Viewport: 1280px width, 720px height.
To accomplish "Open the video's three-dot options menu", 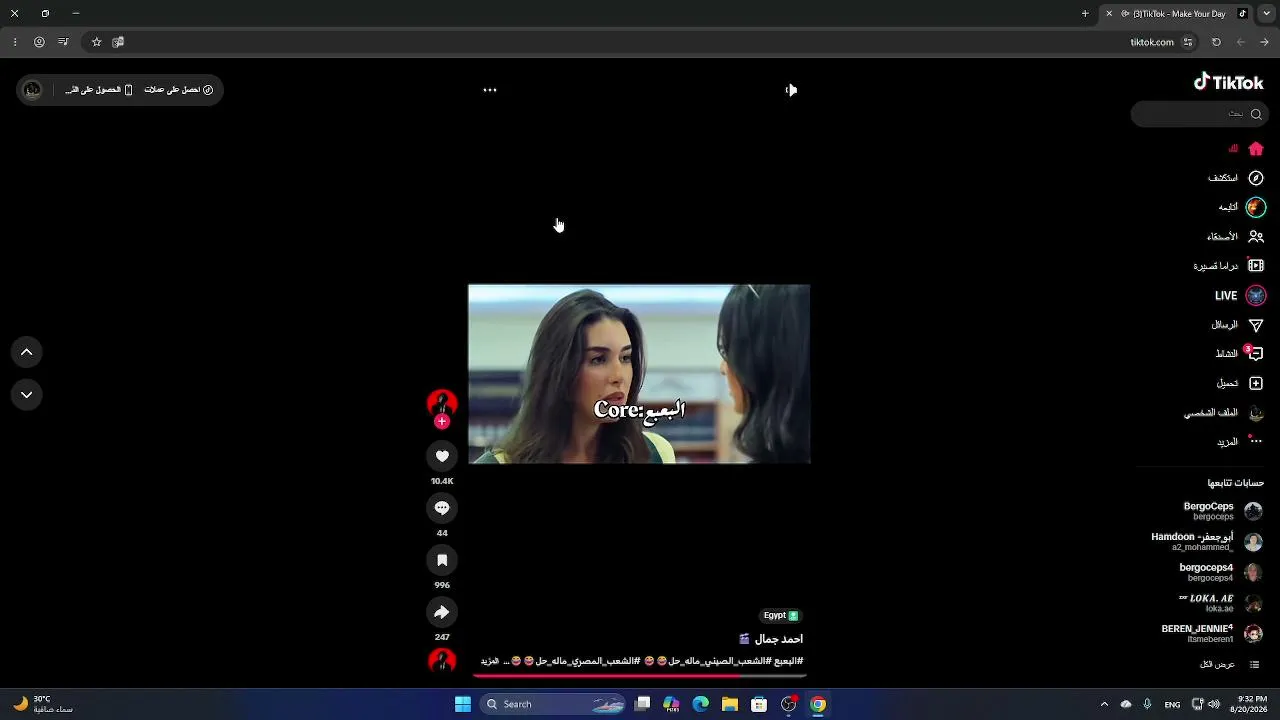I will pos(490,90).
